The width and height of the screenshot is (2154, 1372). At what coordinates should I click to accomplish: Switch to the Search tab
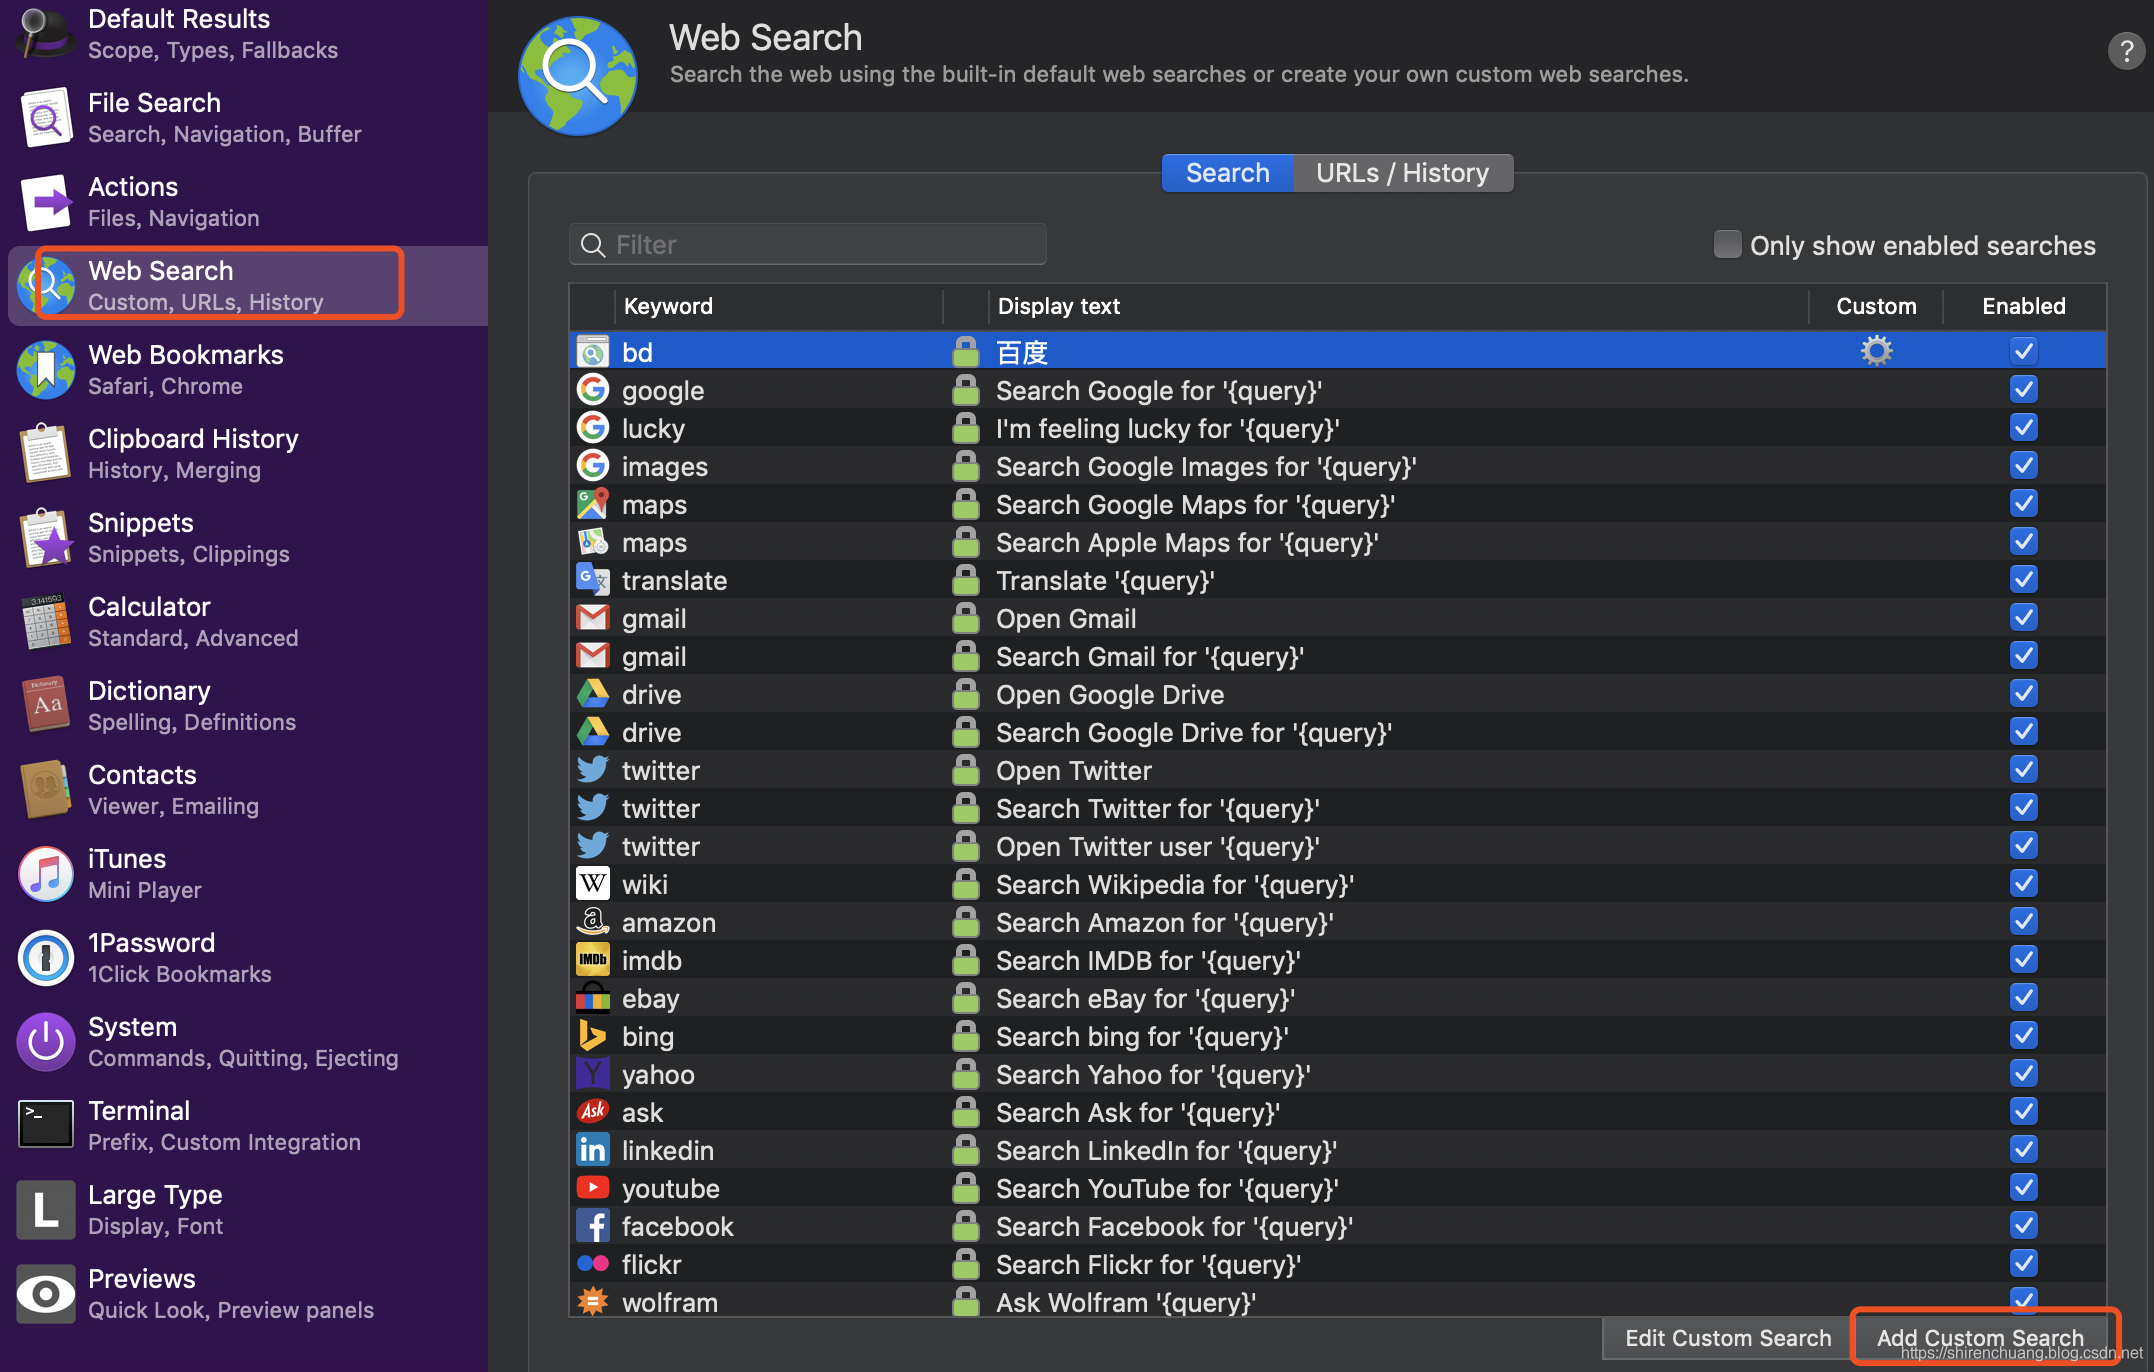point(1227,173)
